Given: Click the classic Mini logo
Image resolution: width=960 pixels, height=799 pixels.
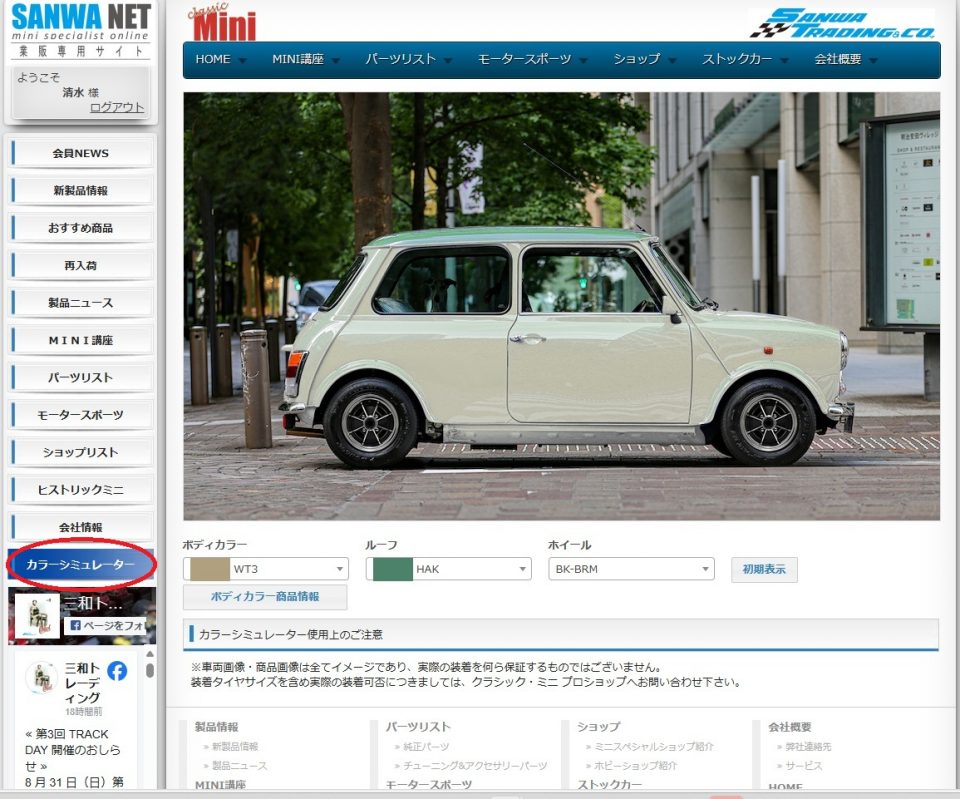Looking at the screenshot, I should [222, 23].
